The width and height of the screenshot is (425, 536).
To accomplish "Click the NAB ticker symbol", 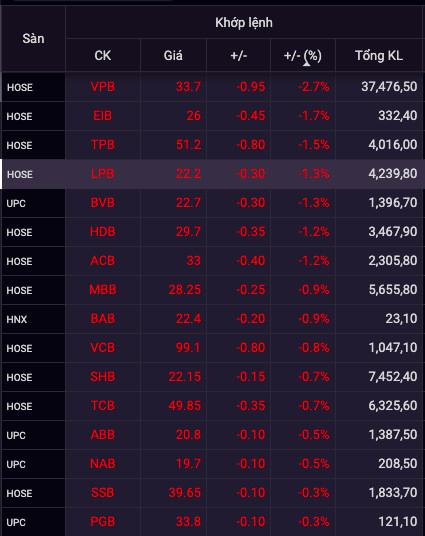I will click(103, 464).
